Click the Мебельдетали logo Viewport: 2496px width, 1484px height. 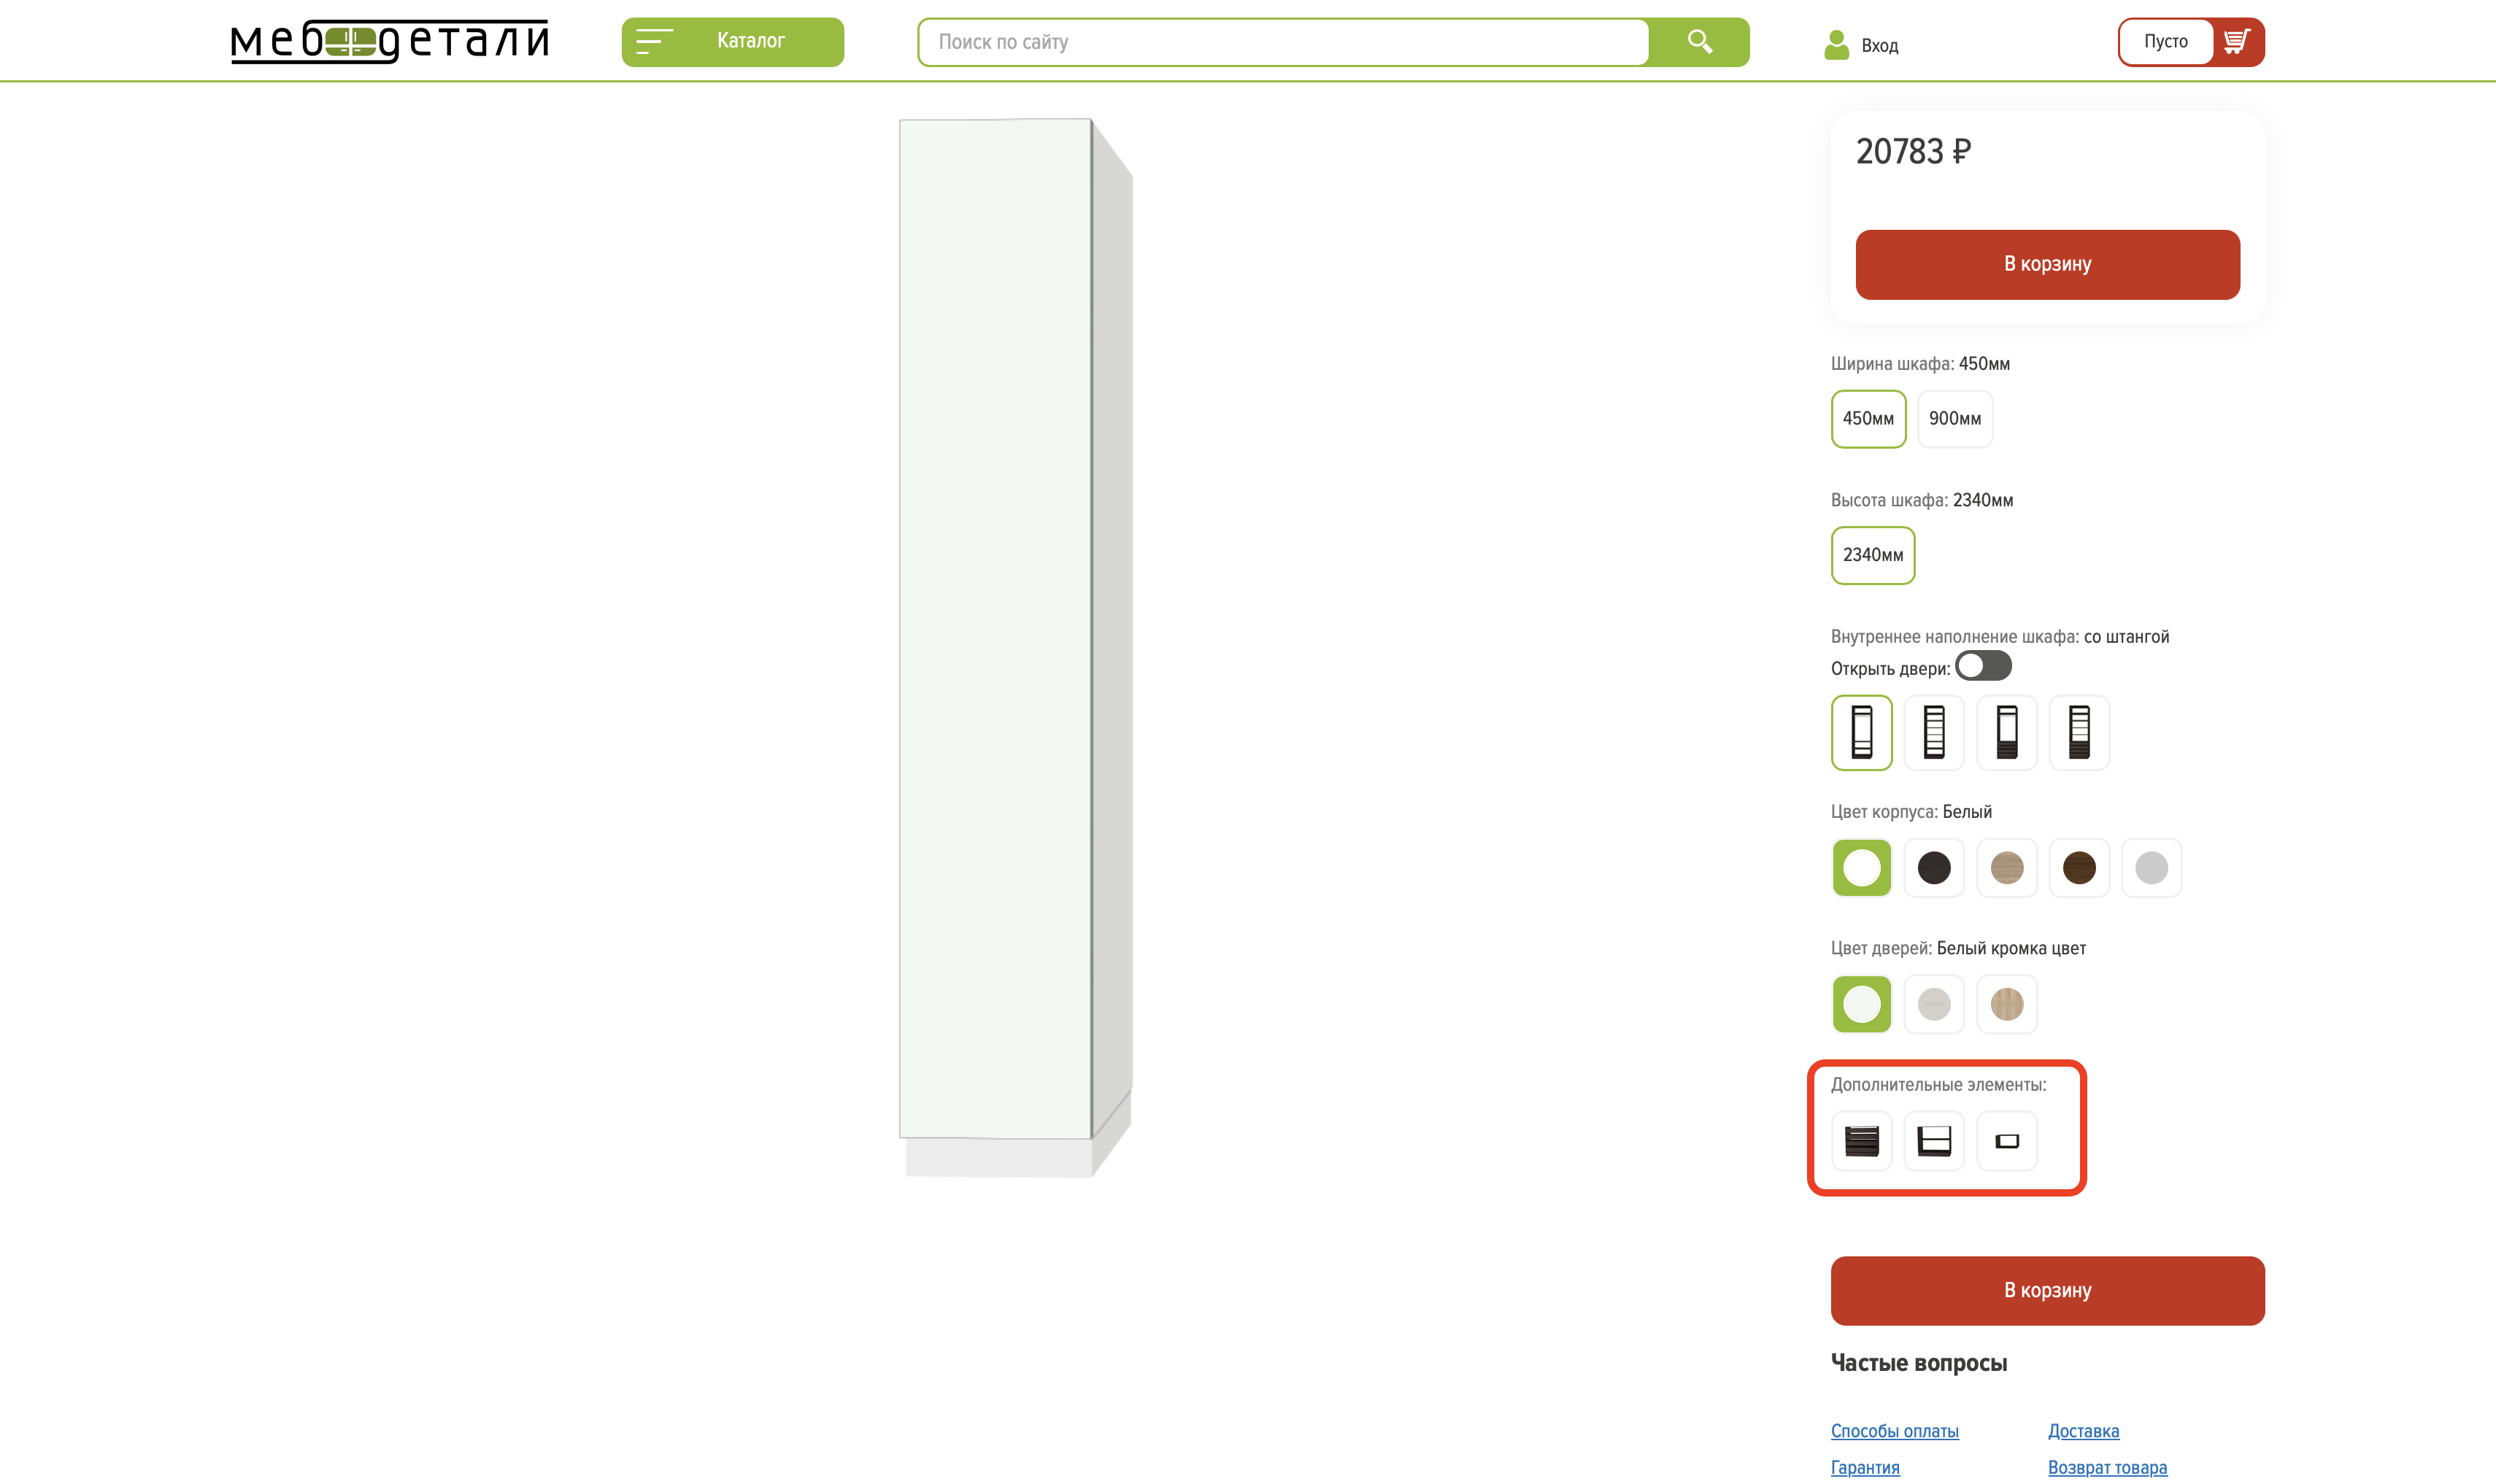(389, 42)
